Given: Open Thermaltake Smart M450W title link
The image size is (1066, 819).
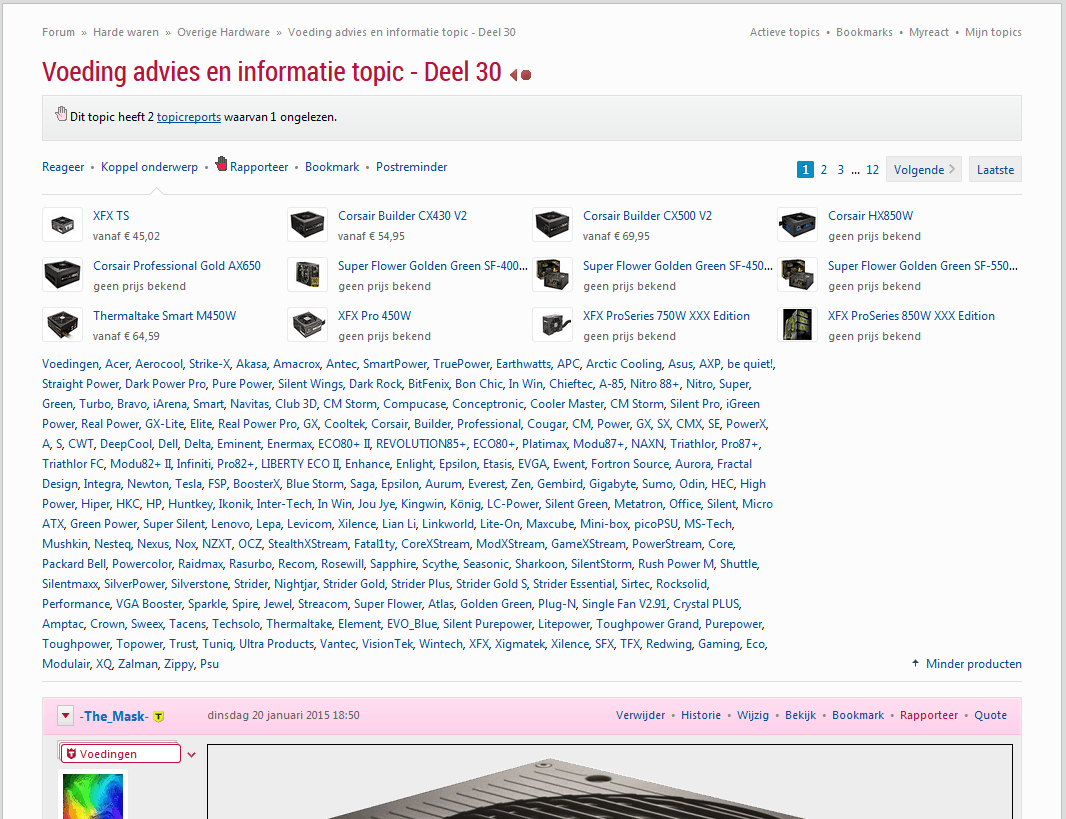Looking at the screenshot, I should click(x=165, y=315).
